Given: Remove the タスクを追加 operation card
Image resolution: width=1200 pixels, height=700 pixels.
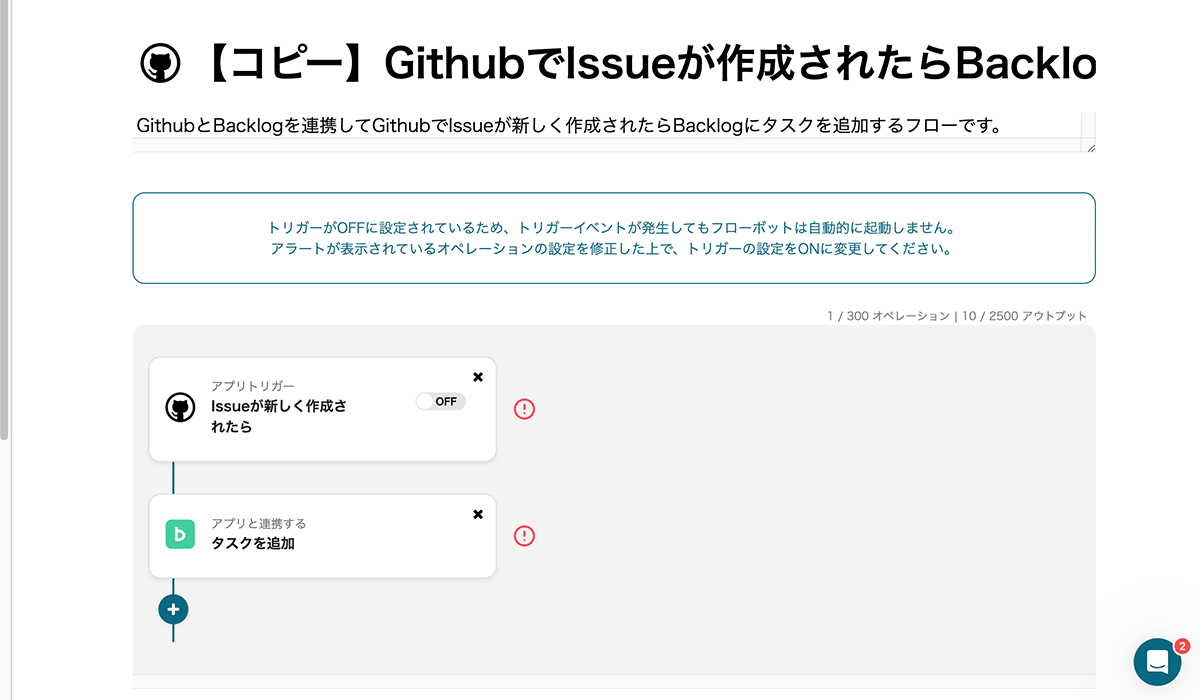Looking at the screenshot, I should tap(478, 514).
